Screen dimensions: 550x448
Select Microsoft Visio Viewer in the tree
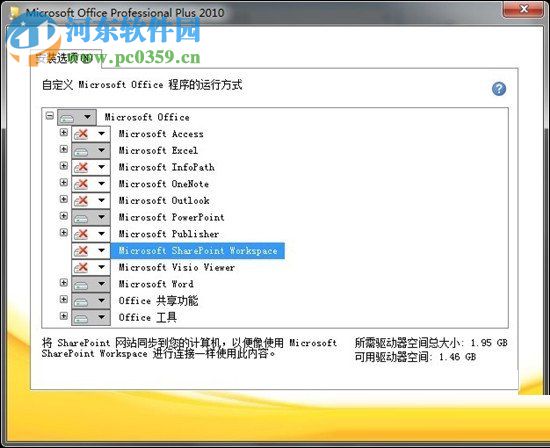tap(177, 267)
